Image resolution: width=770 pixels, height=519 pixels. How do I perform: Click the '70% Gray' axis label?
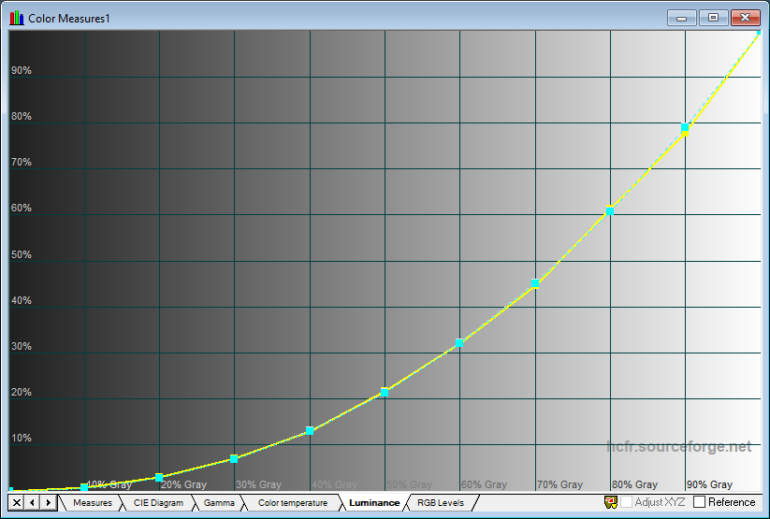[x=559, y=485]
